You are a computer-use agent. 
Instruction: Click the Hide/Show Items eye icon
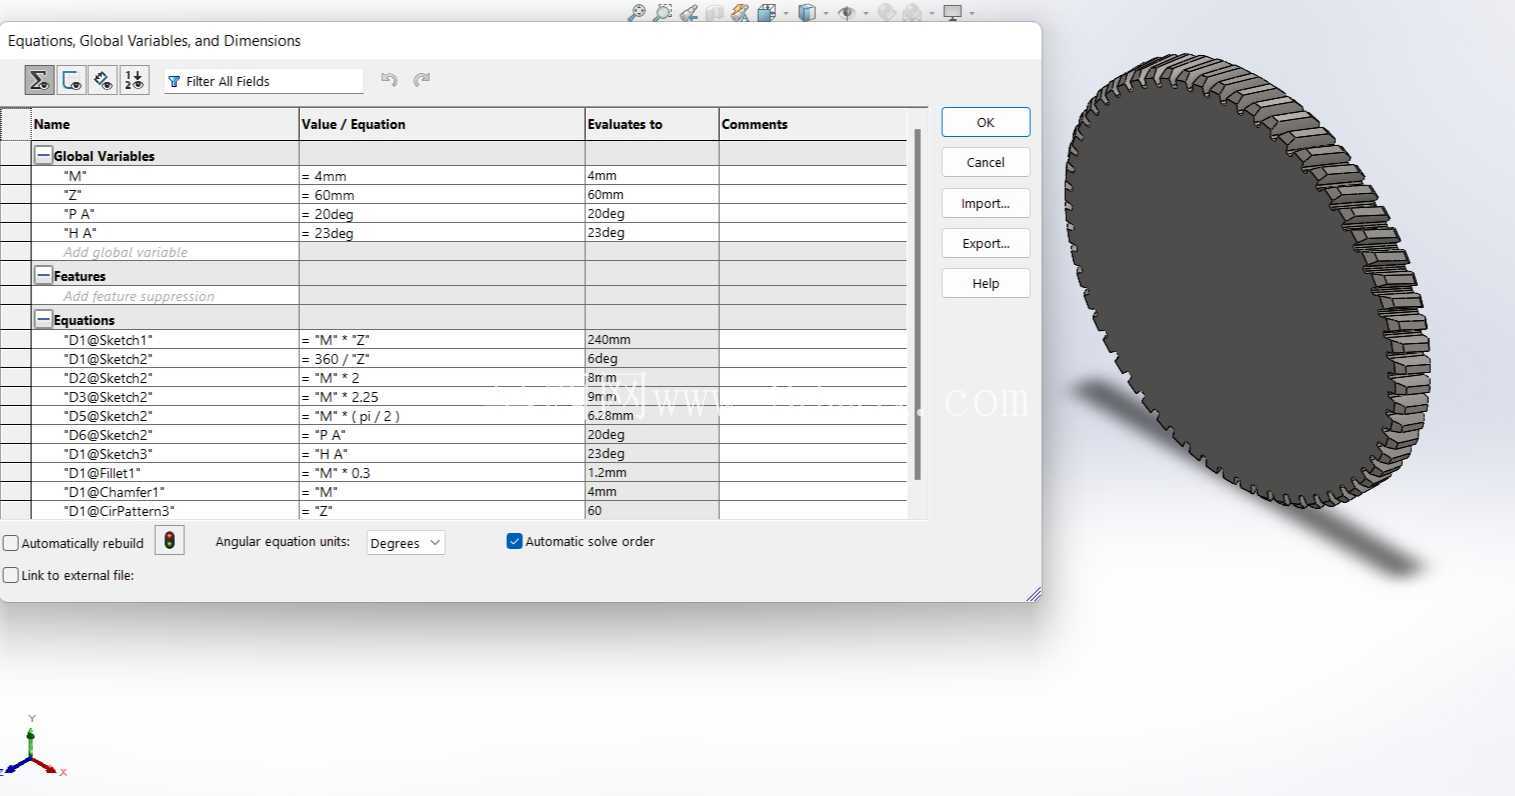coord(846,13)
